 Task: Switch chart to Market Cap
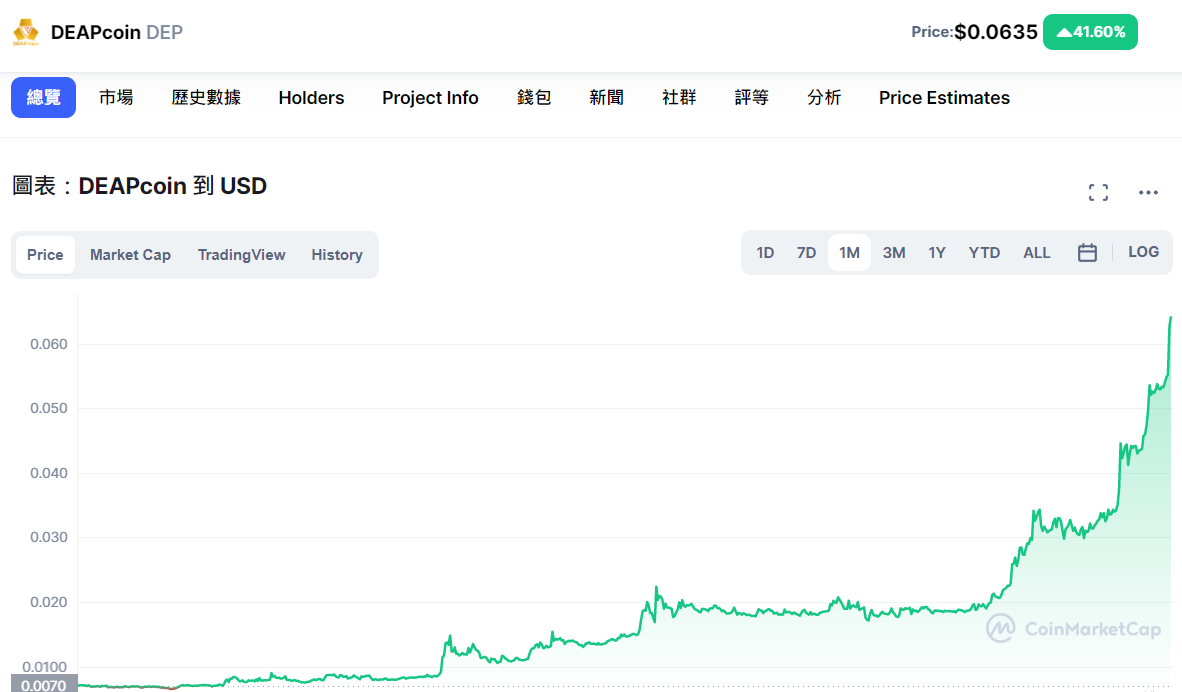[x=130, y=255]
